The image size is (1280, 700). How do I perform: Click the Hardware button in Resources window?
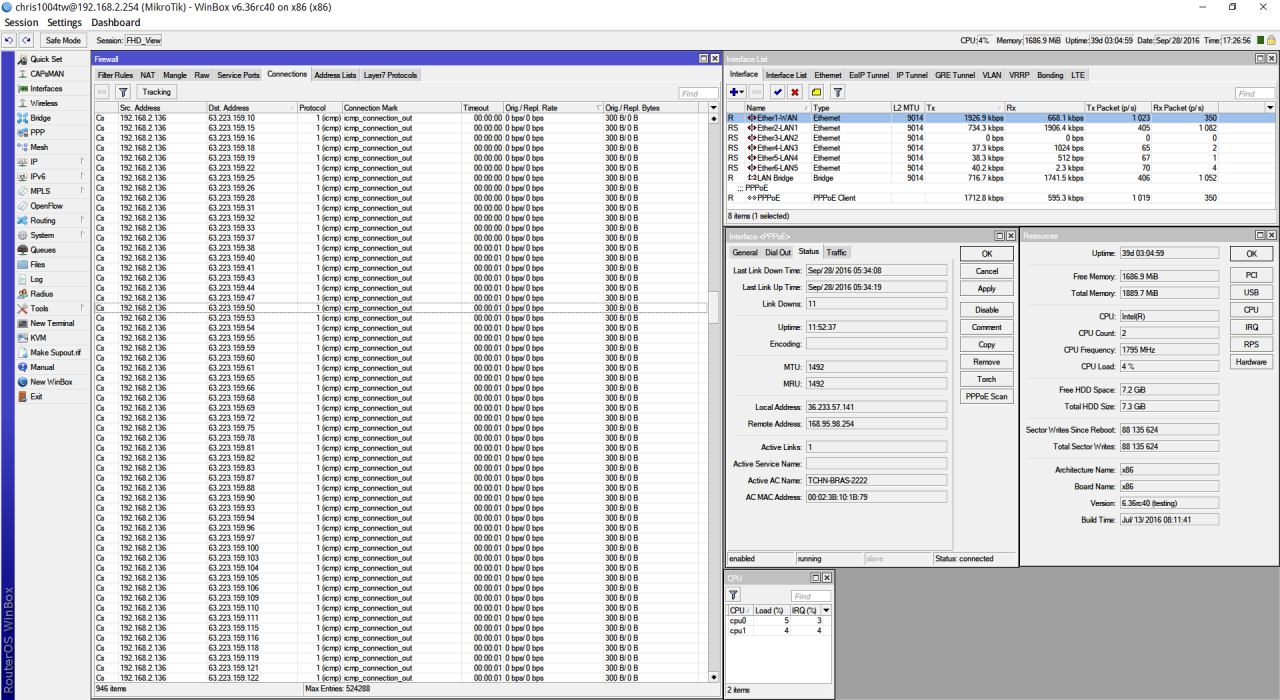(1251, 362)
